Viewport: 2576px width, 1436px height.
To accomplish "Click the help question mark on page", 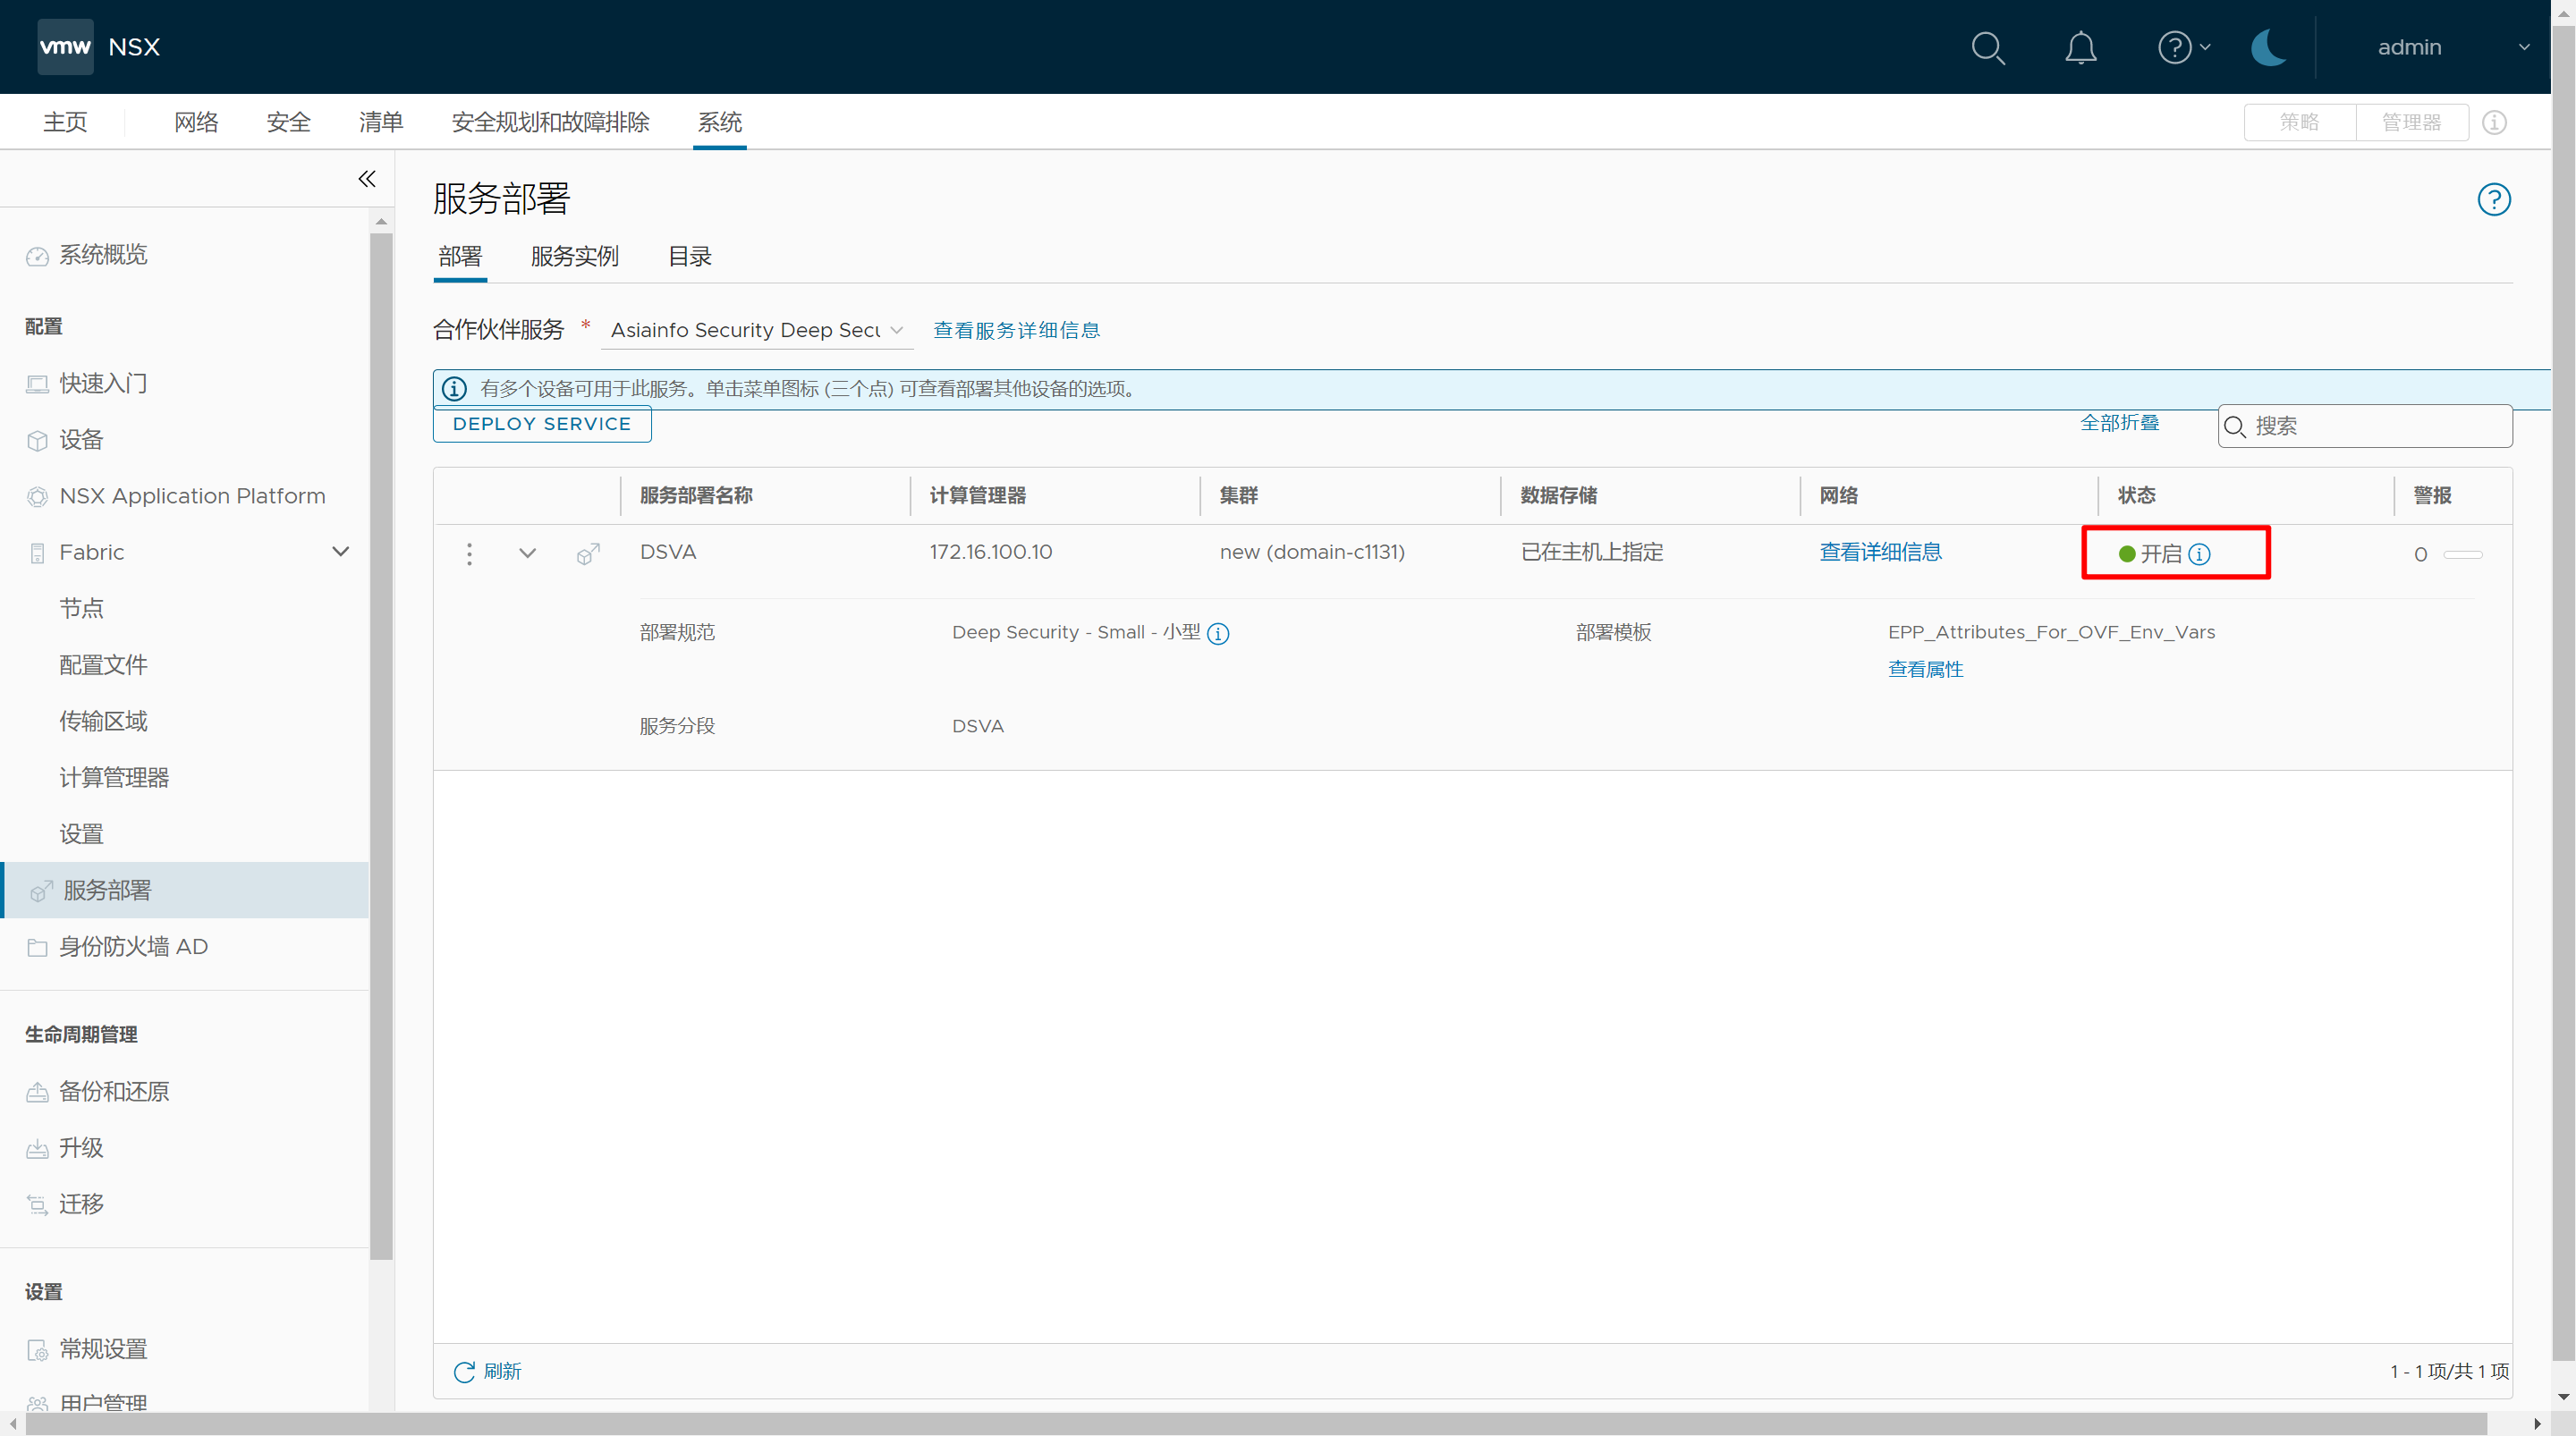I will 2493,199.
